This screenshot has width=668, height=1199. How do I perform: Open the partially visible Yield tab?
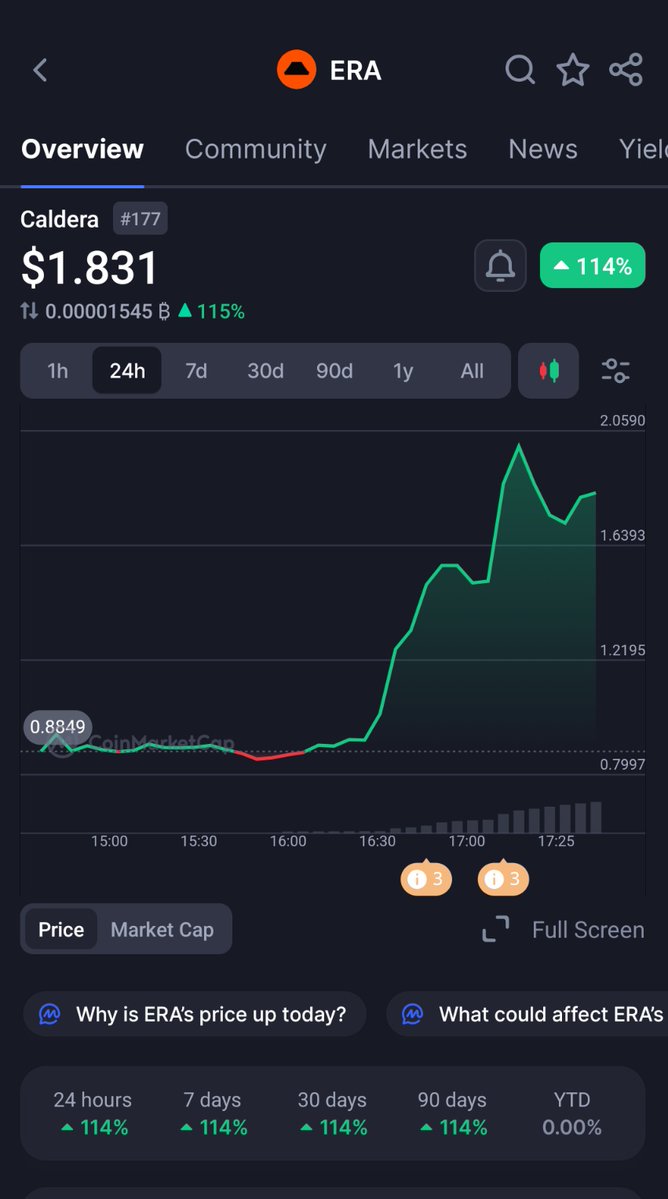(643, 149)
